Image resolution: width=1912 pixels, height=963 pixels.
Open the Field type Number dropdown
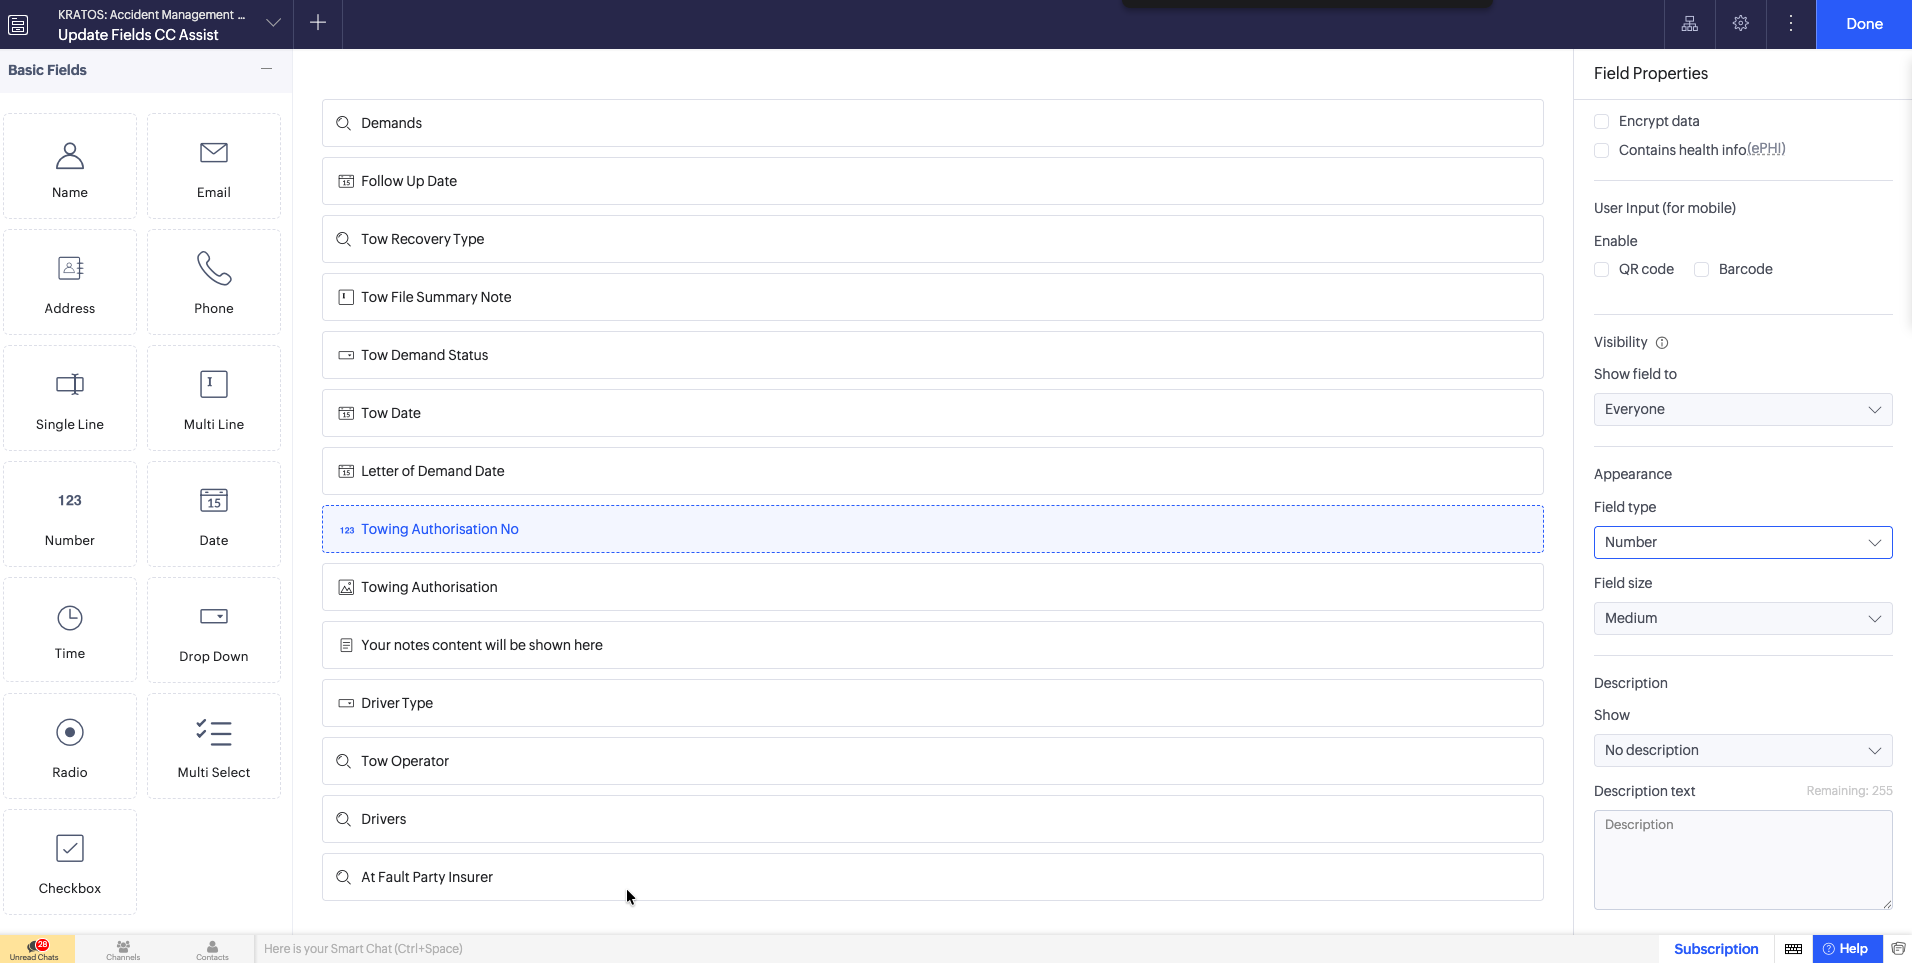pyautogui.click(x=1743, y=542)
